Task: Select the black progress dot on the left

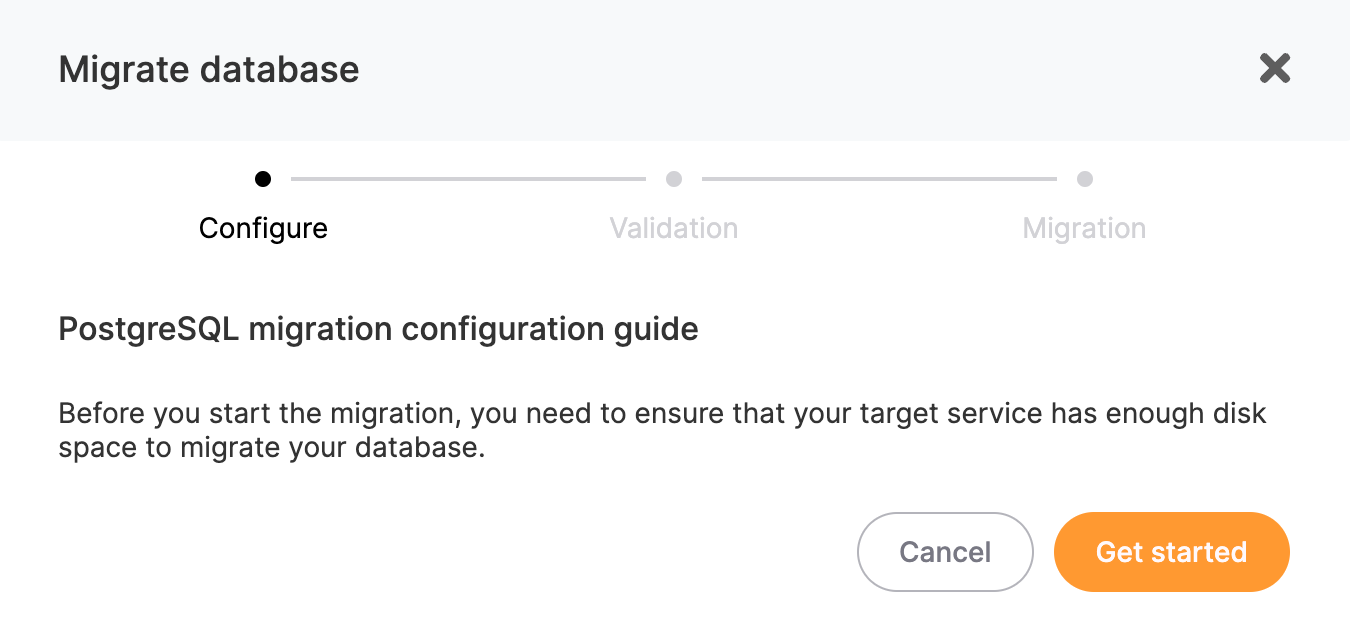Action: (x=263, y=179)
